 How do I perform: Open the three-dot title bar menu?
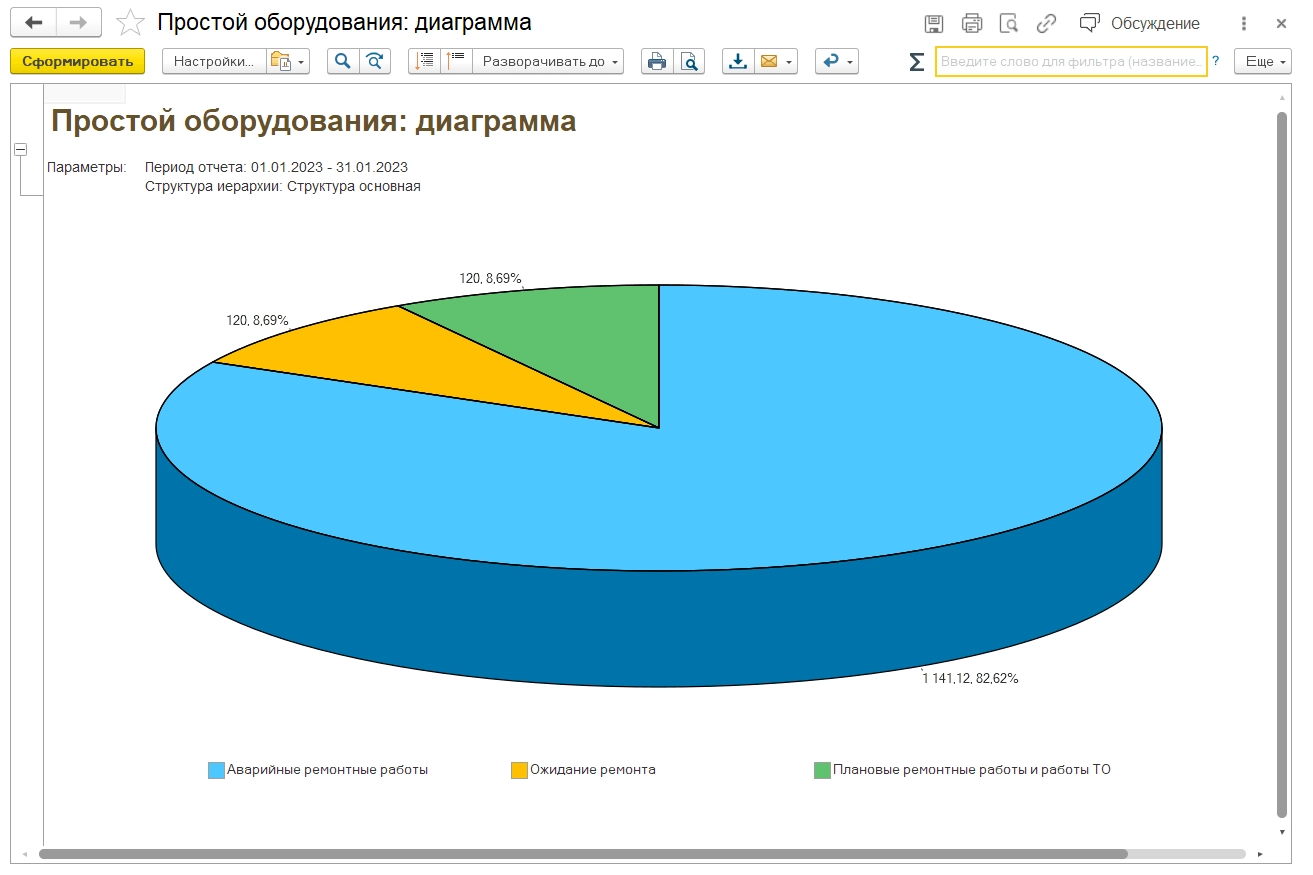point(1244,23)
